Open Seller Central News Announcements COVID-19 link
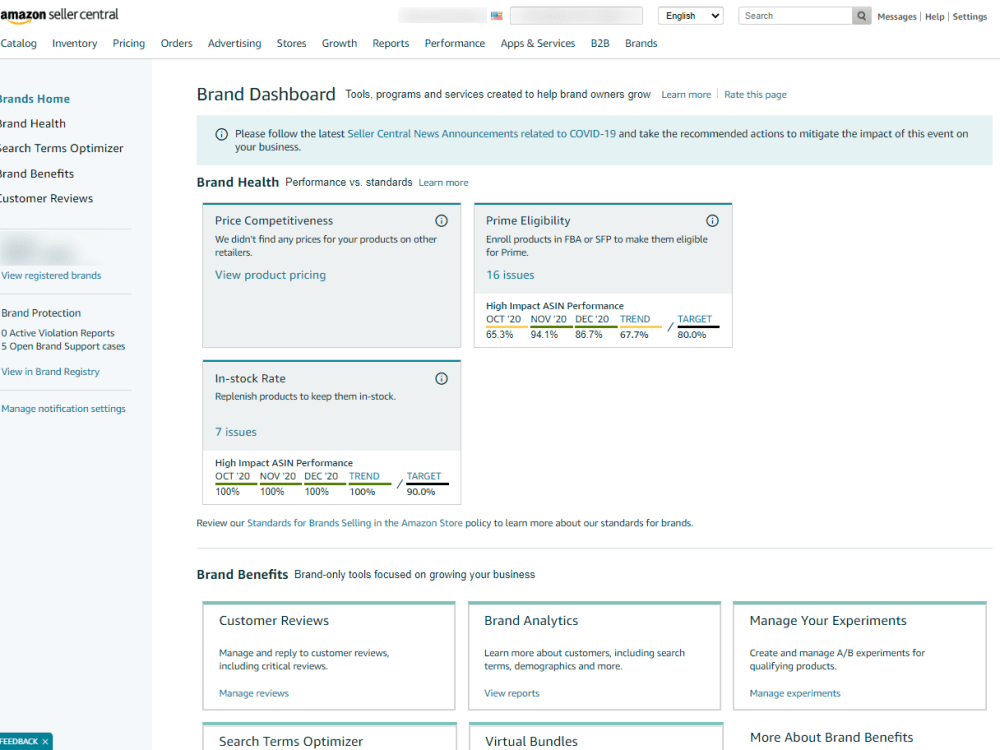Image resolution: width=1000 pixels, height=750 pixels. pos(482,134)
